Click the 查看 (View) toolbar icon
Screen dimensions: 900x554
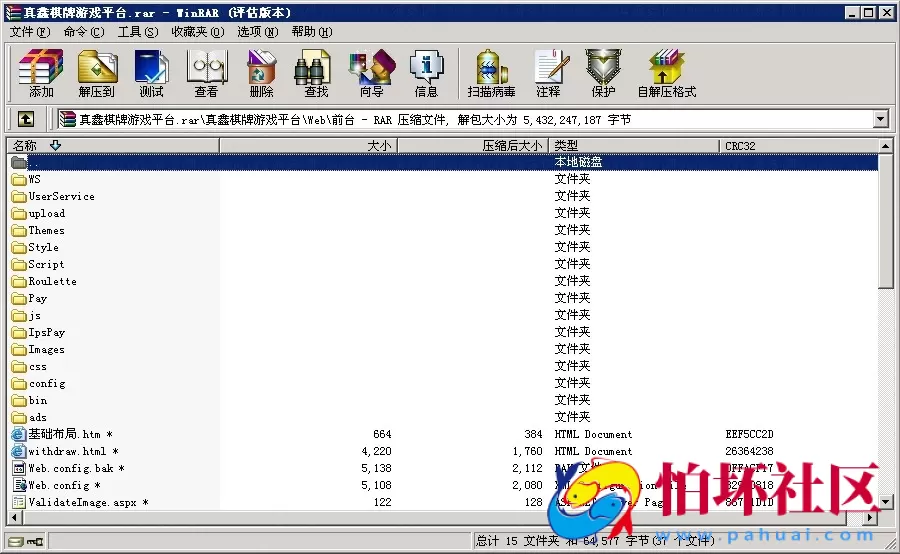(207, 73)
